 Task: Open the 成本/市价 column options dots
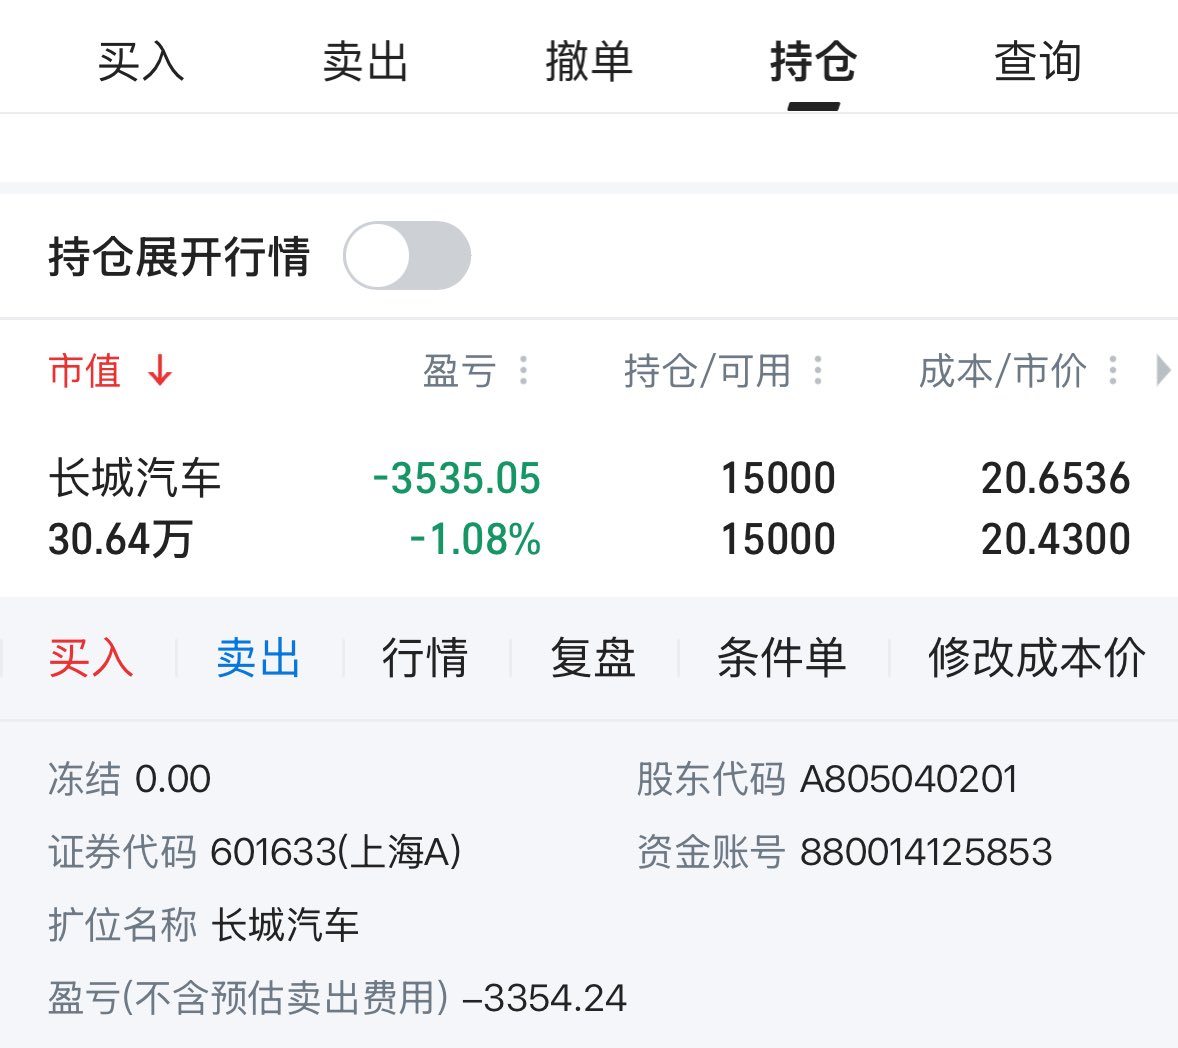[1113, 371]
